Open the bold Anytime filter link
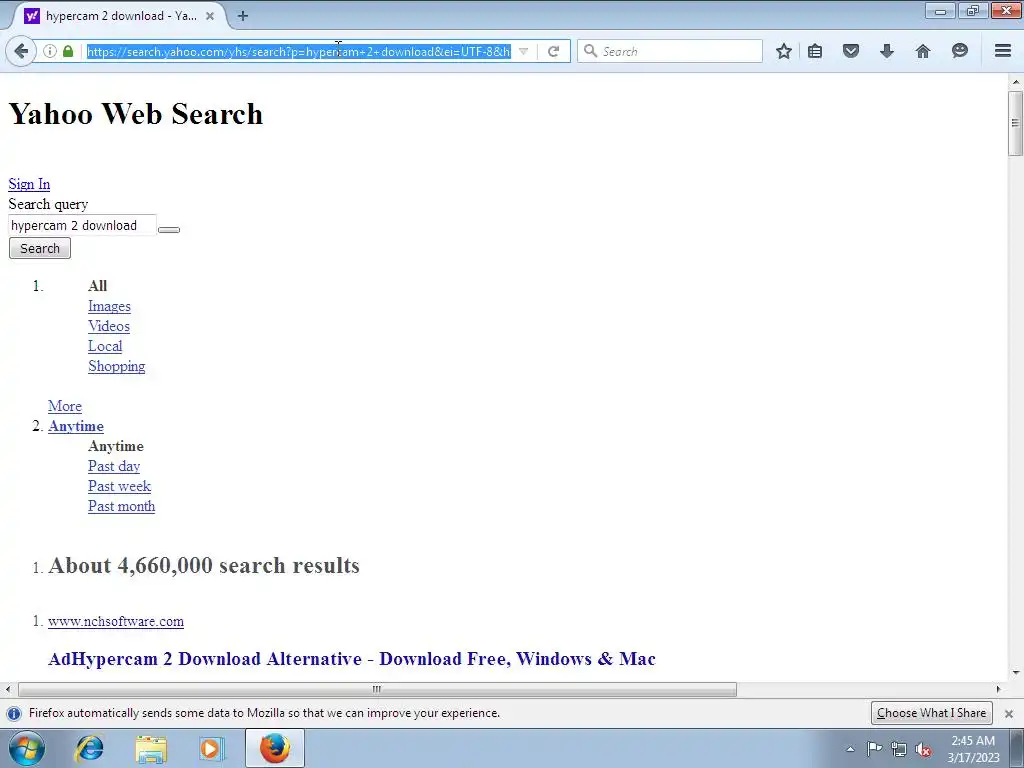1024x768 pixels. click(x=76, y=426)
